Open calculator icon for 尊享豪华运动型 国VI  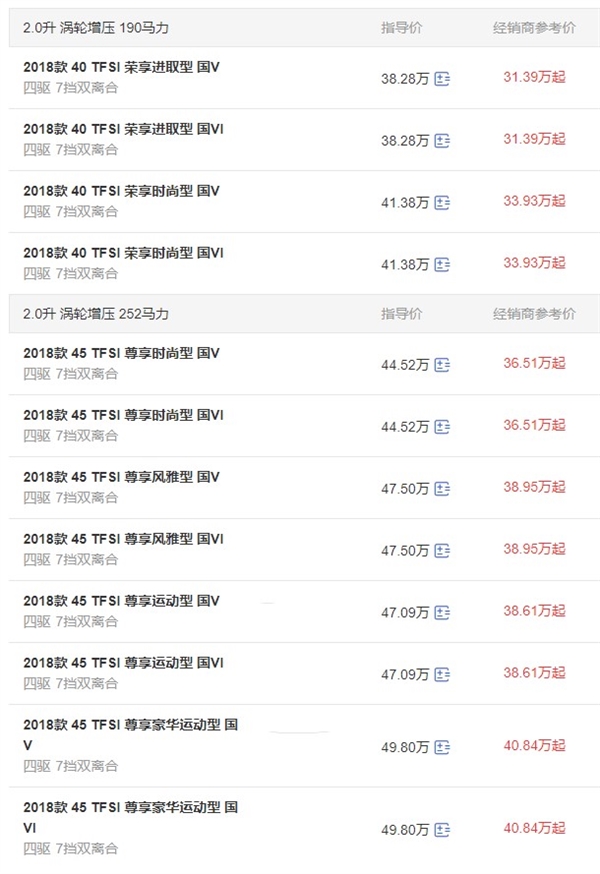(442, 830)
